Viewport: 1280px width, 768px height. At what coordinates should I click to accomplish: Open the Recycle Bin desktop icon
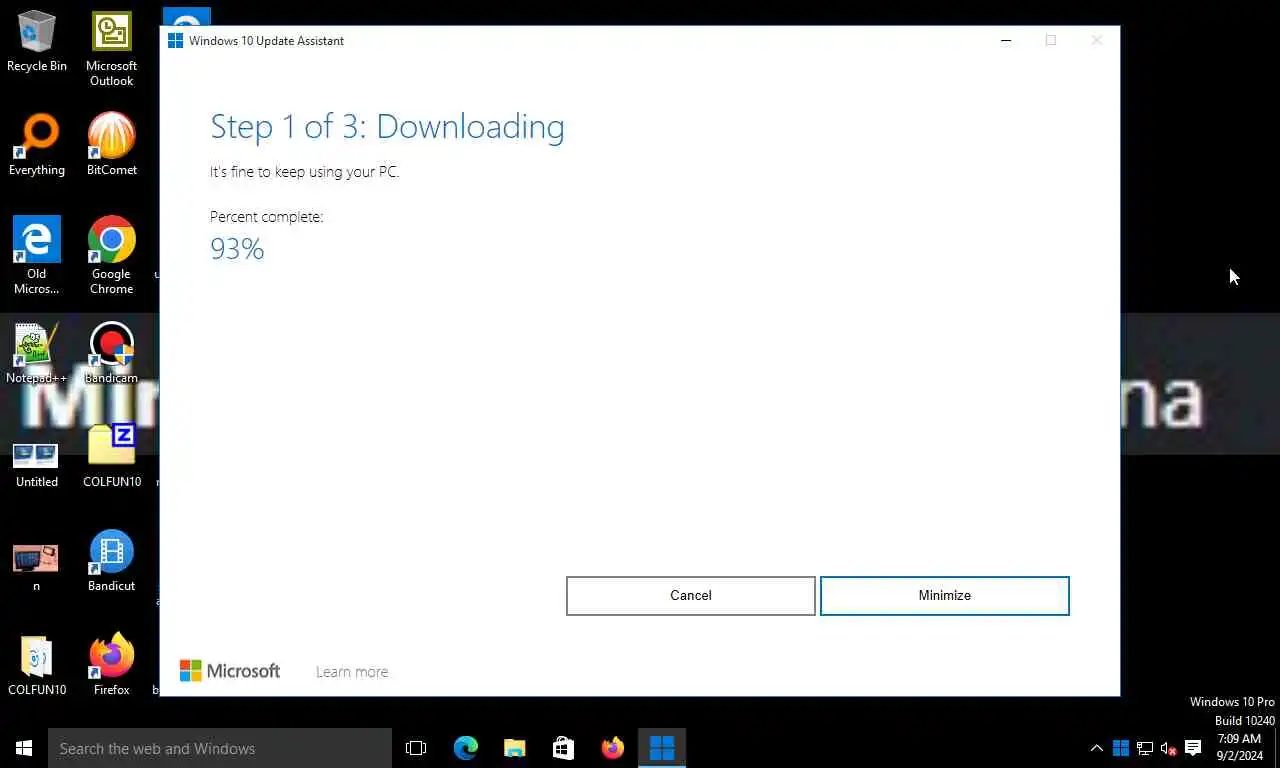pos(37,42)
